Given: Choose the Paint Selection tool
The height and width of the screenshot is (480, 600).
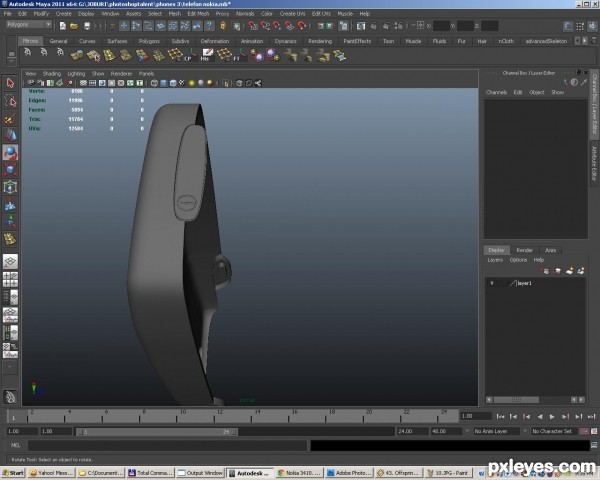Looking at the screenshot, I should [x=10, y=118].
